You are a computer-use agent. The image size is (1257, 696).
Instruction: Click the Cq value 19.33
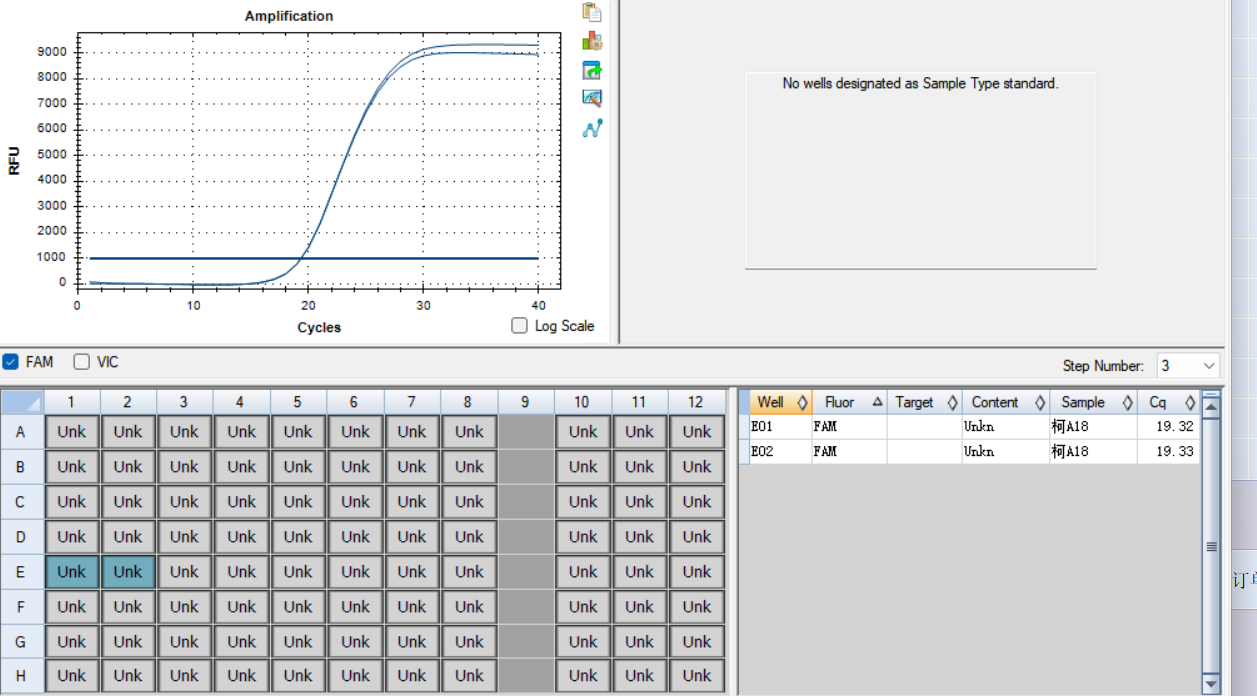pyautogui.click(x=1174, y=452)
